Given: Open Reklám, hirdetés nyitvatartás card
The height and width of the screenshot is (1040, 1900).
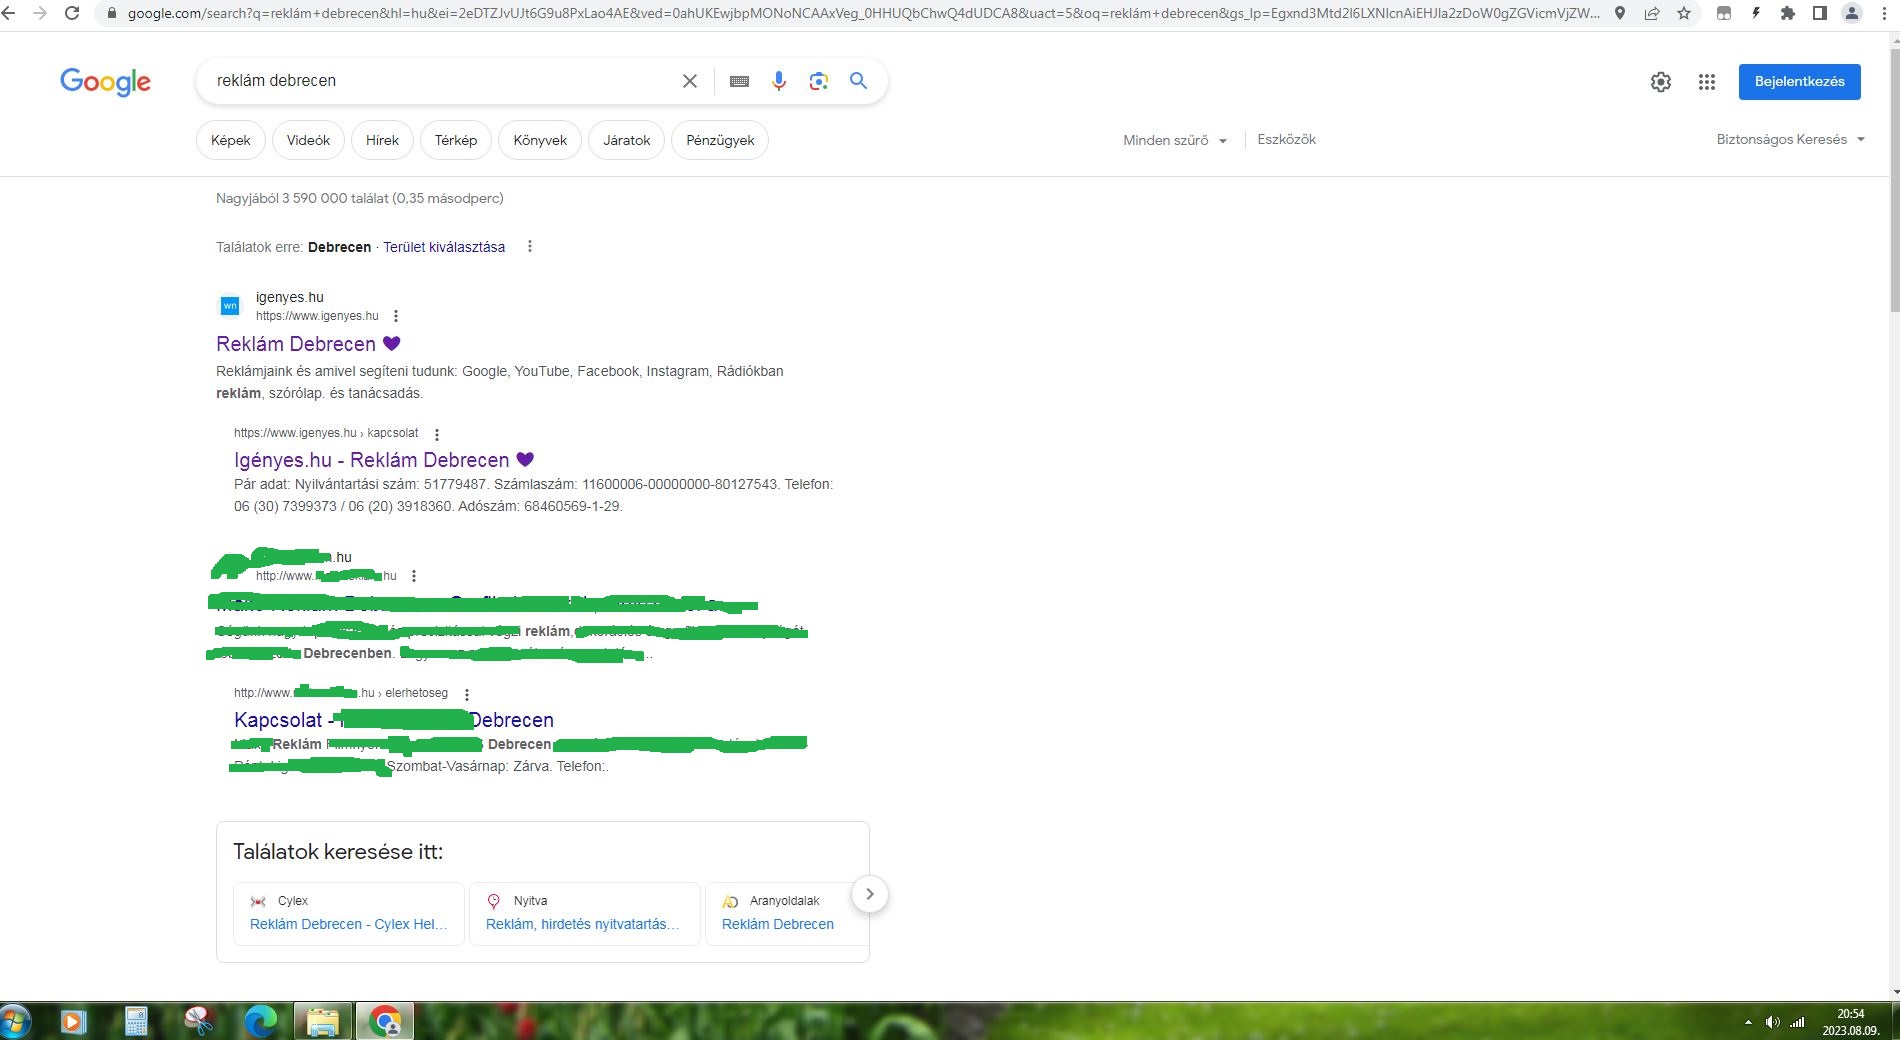Looking at the screenshot, I should point(585,913).
